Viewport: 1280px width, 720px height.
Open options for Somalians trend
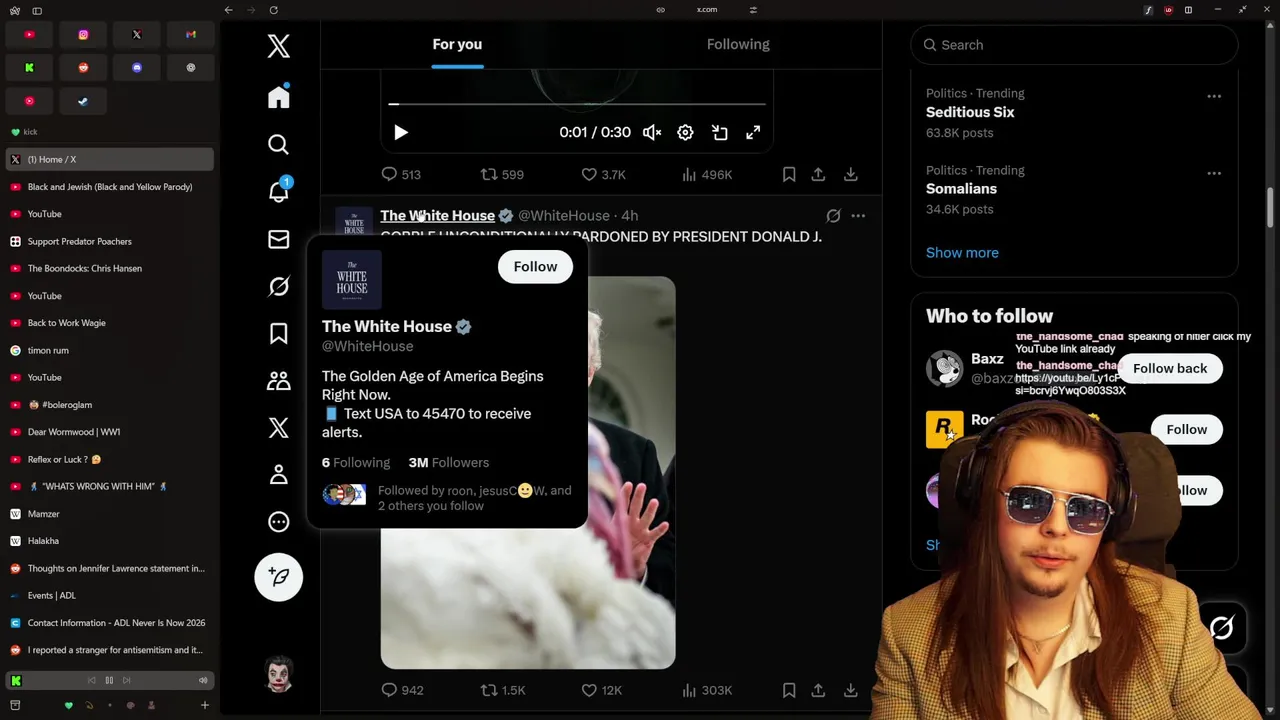point(1214,173)
